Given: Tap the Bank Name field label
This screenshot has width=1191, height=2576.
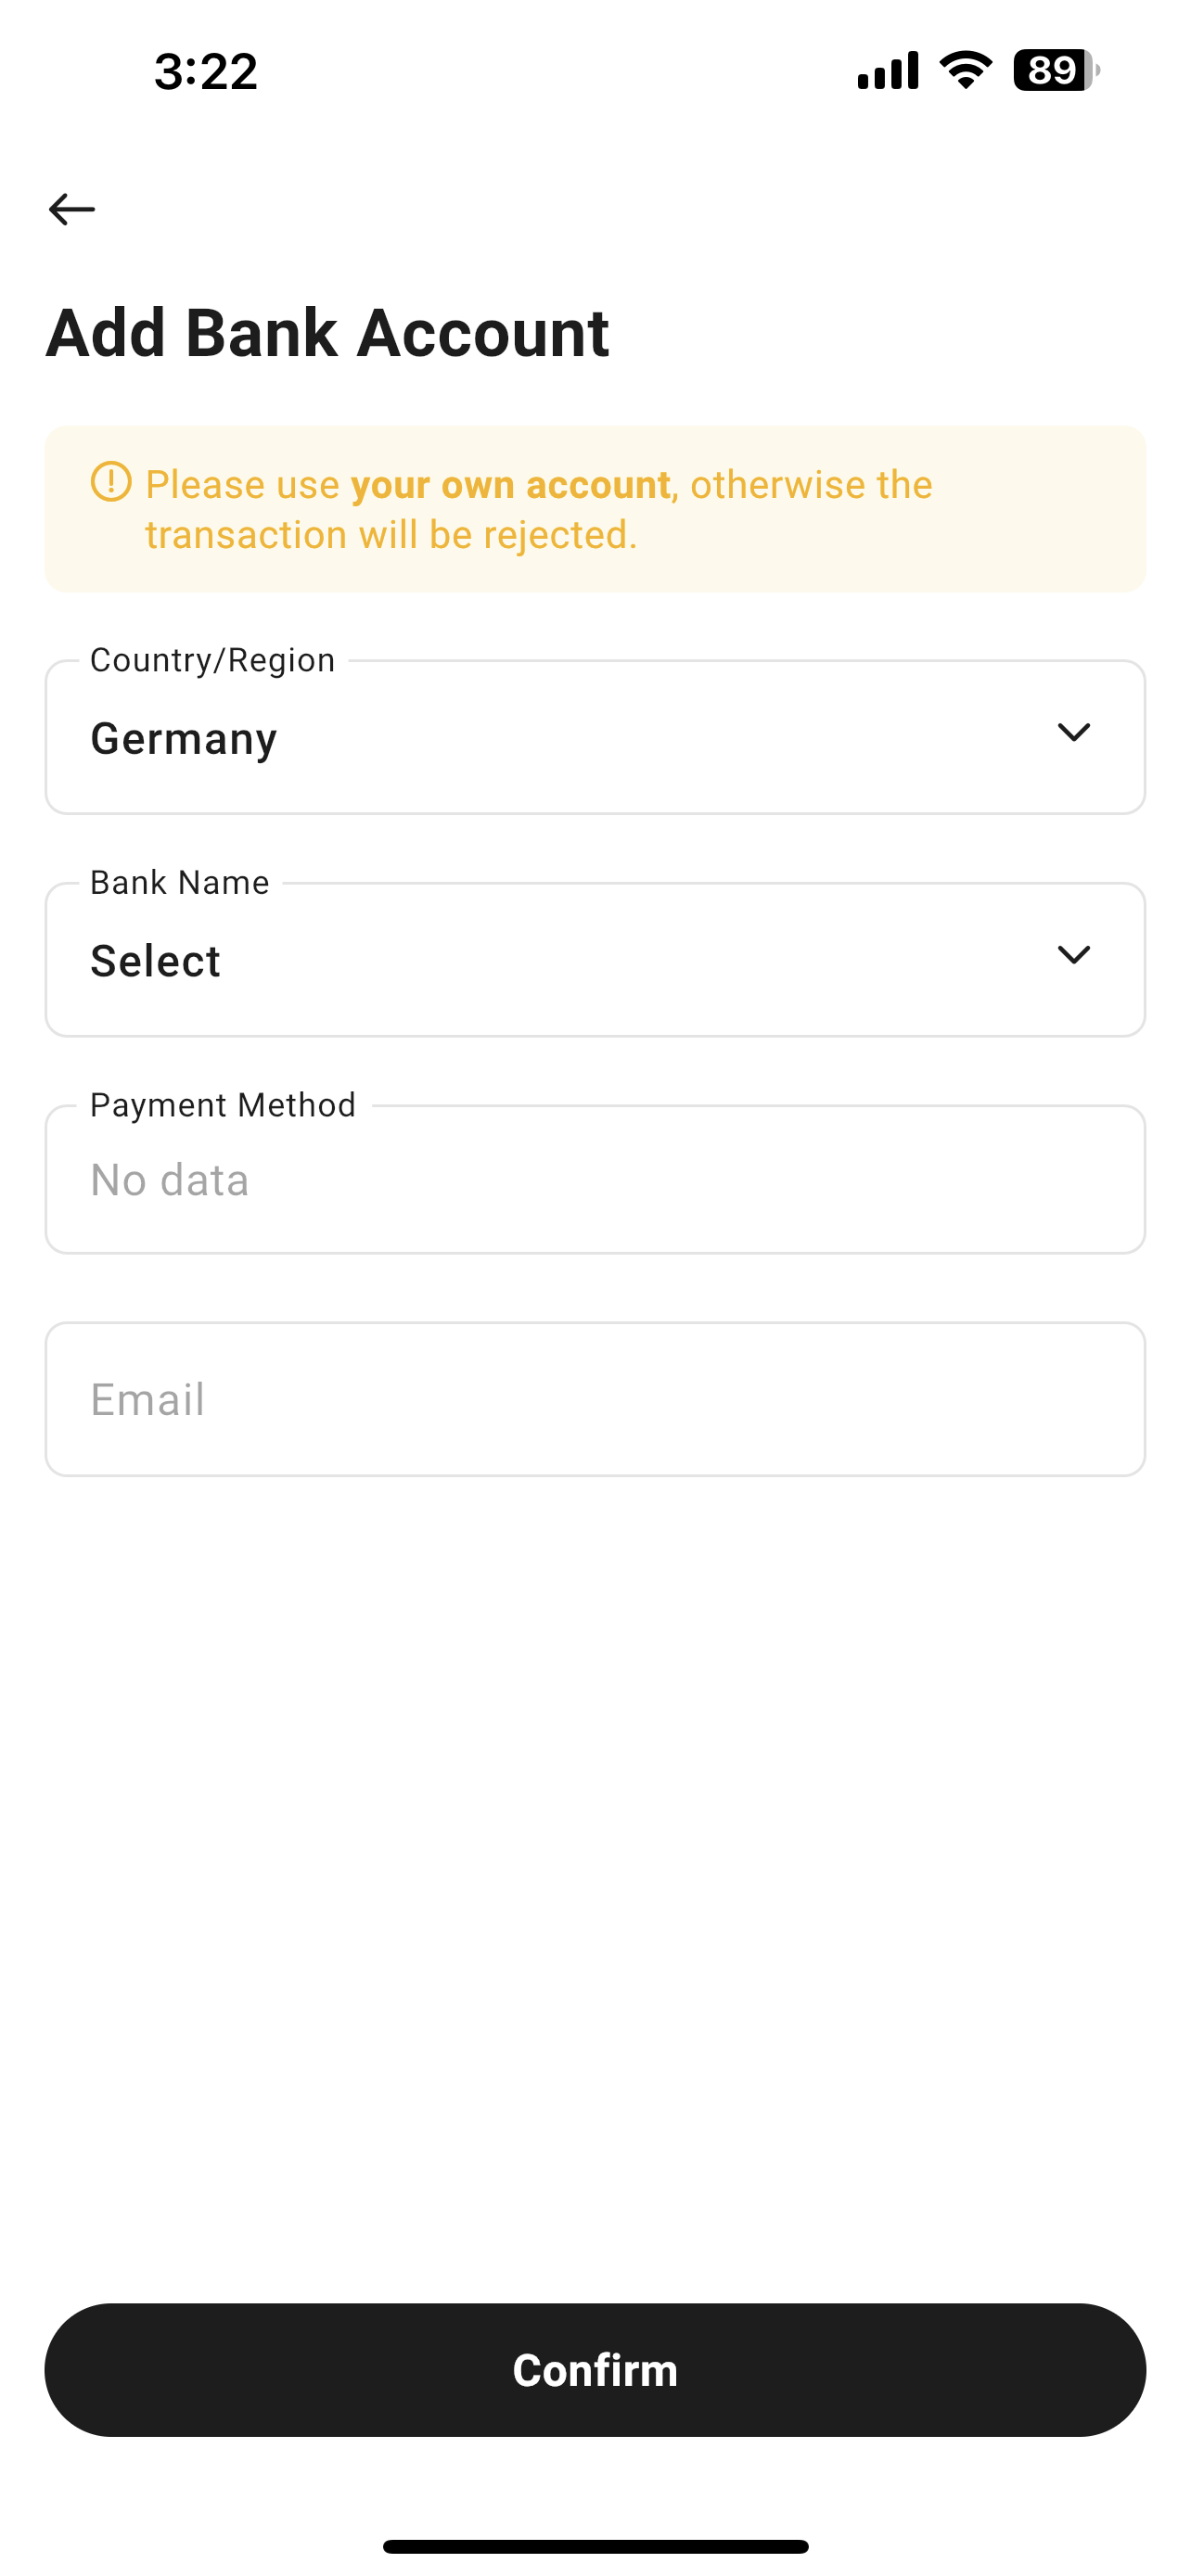Looking at the screenshot, I should point(180,883).
